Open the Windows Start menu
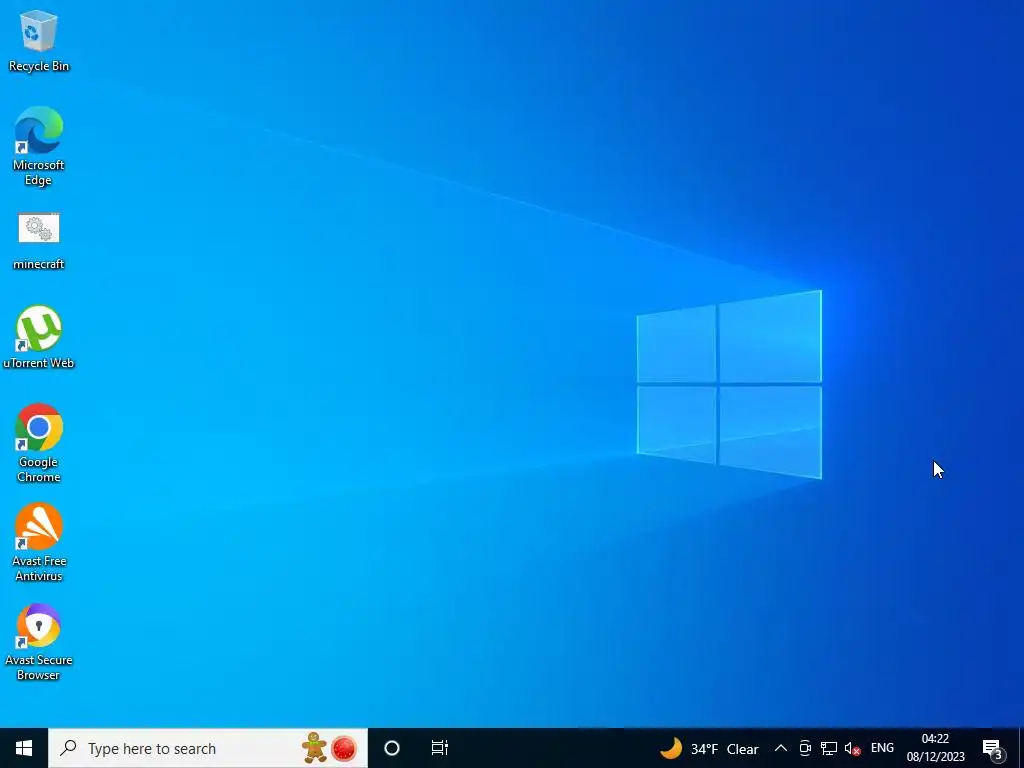The height and width of the screenshot is (768, 1024). tap(24, 748)
